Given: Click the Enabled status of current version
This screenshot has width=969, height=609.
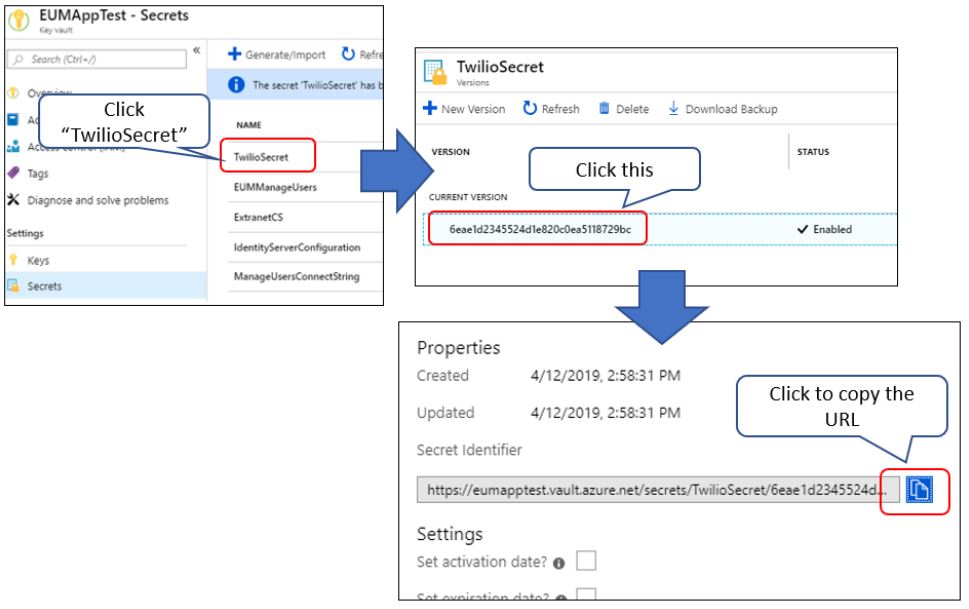Looking at the screenshot, I should click(x=824, y=229).
